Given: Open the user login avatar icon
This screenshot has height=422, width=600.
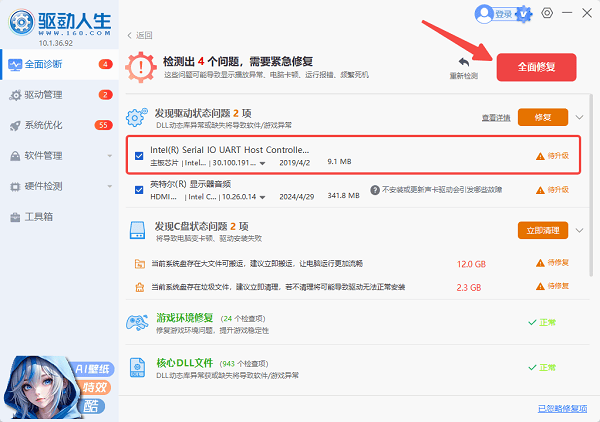Looking at the screenshot, I should coord(484,14).
